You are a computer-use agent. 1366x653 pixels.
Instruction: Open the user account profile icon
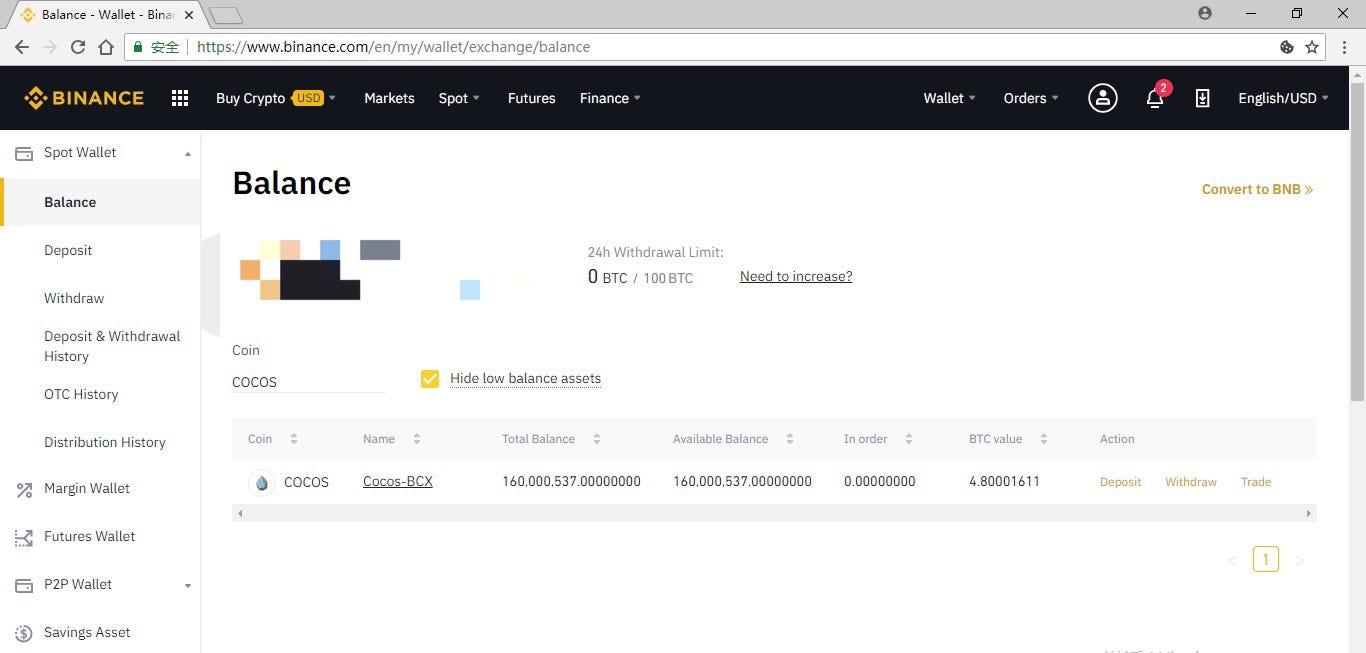click(x=1102, y=98)
